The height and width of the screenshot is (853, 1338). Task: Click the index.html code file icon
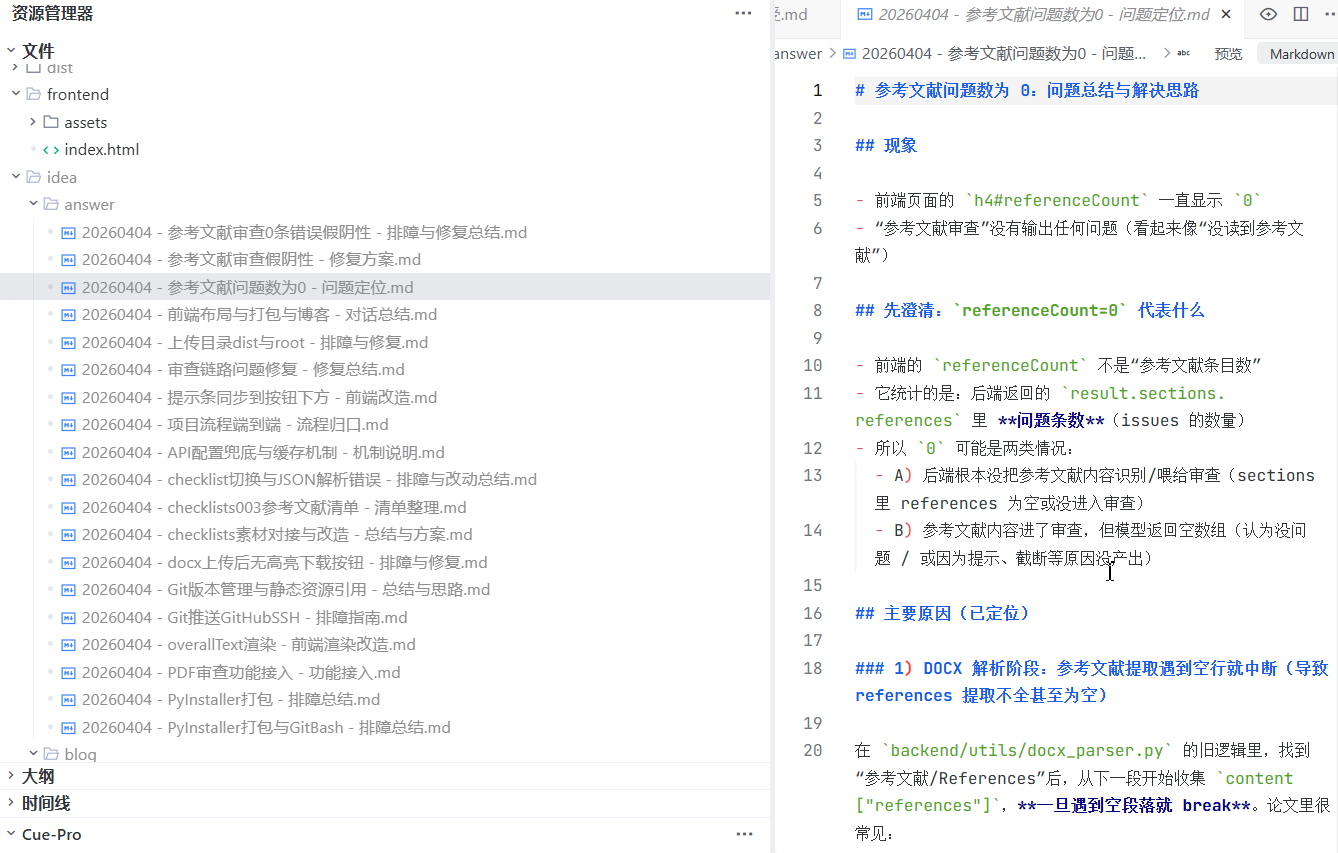pyautogui.click(x=51, y=150)
